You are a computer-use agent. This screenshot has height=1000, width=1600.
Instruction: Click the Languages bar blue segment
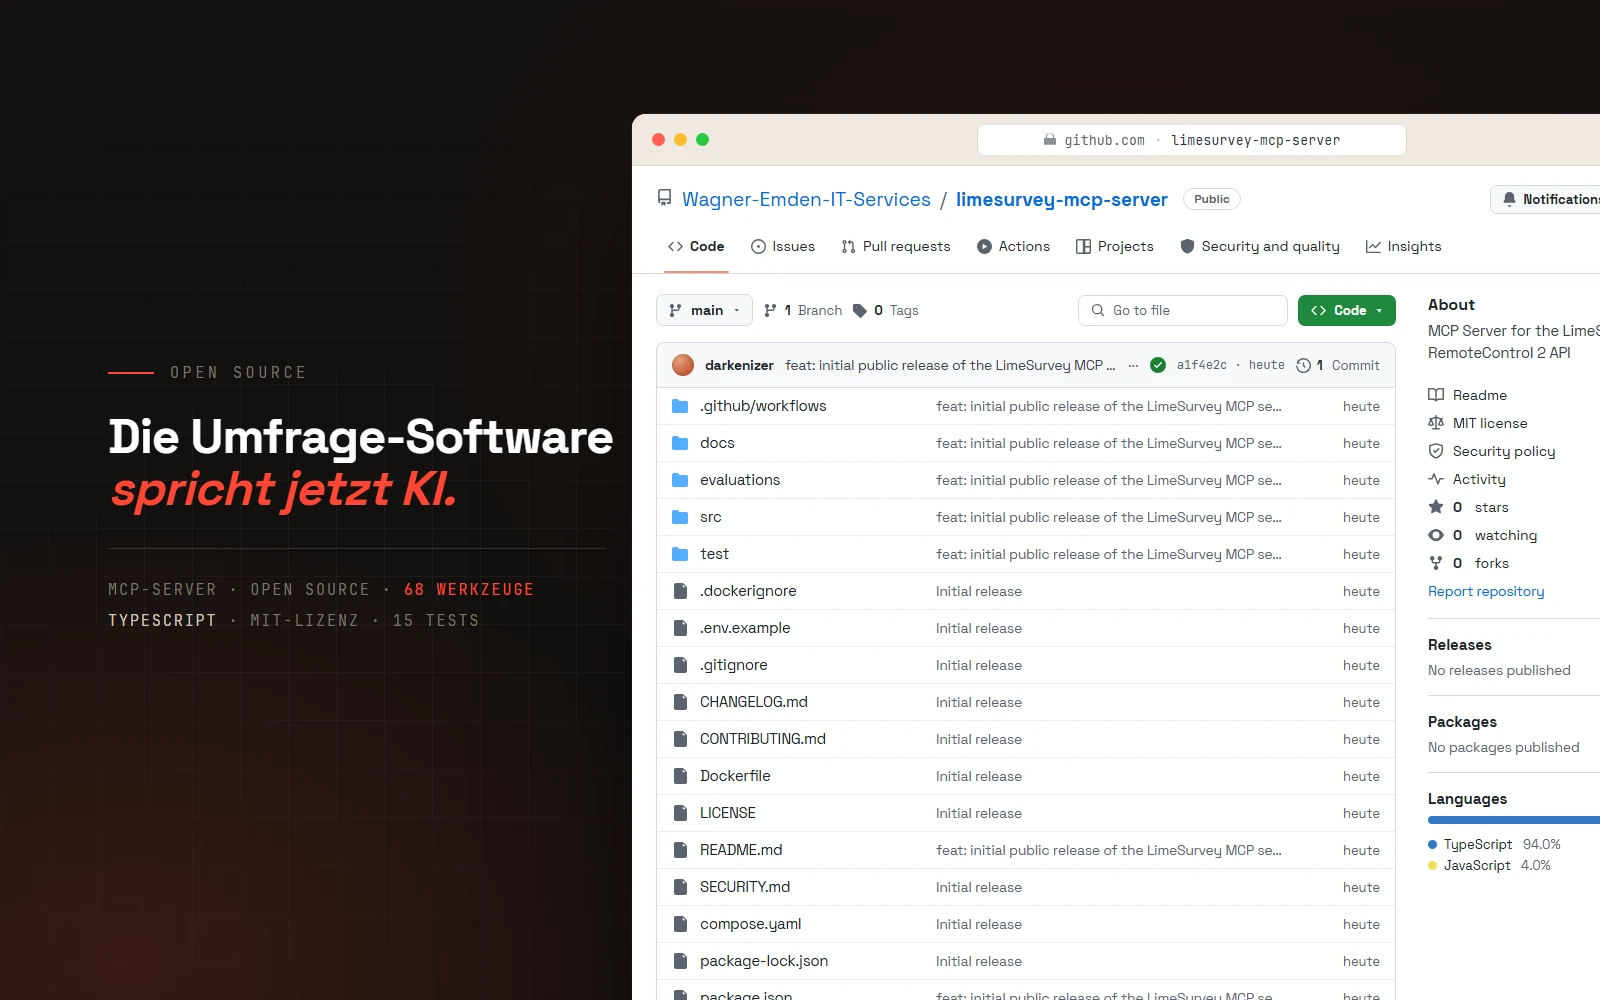point(1513,820)
